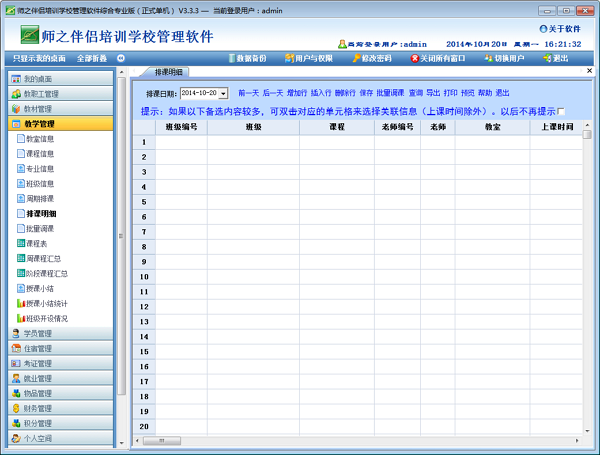Click the 保存 save link
Viewport: 600px width, 455px height.
click(366, 93)
